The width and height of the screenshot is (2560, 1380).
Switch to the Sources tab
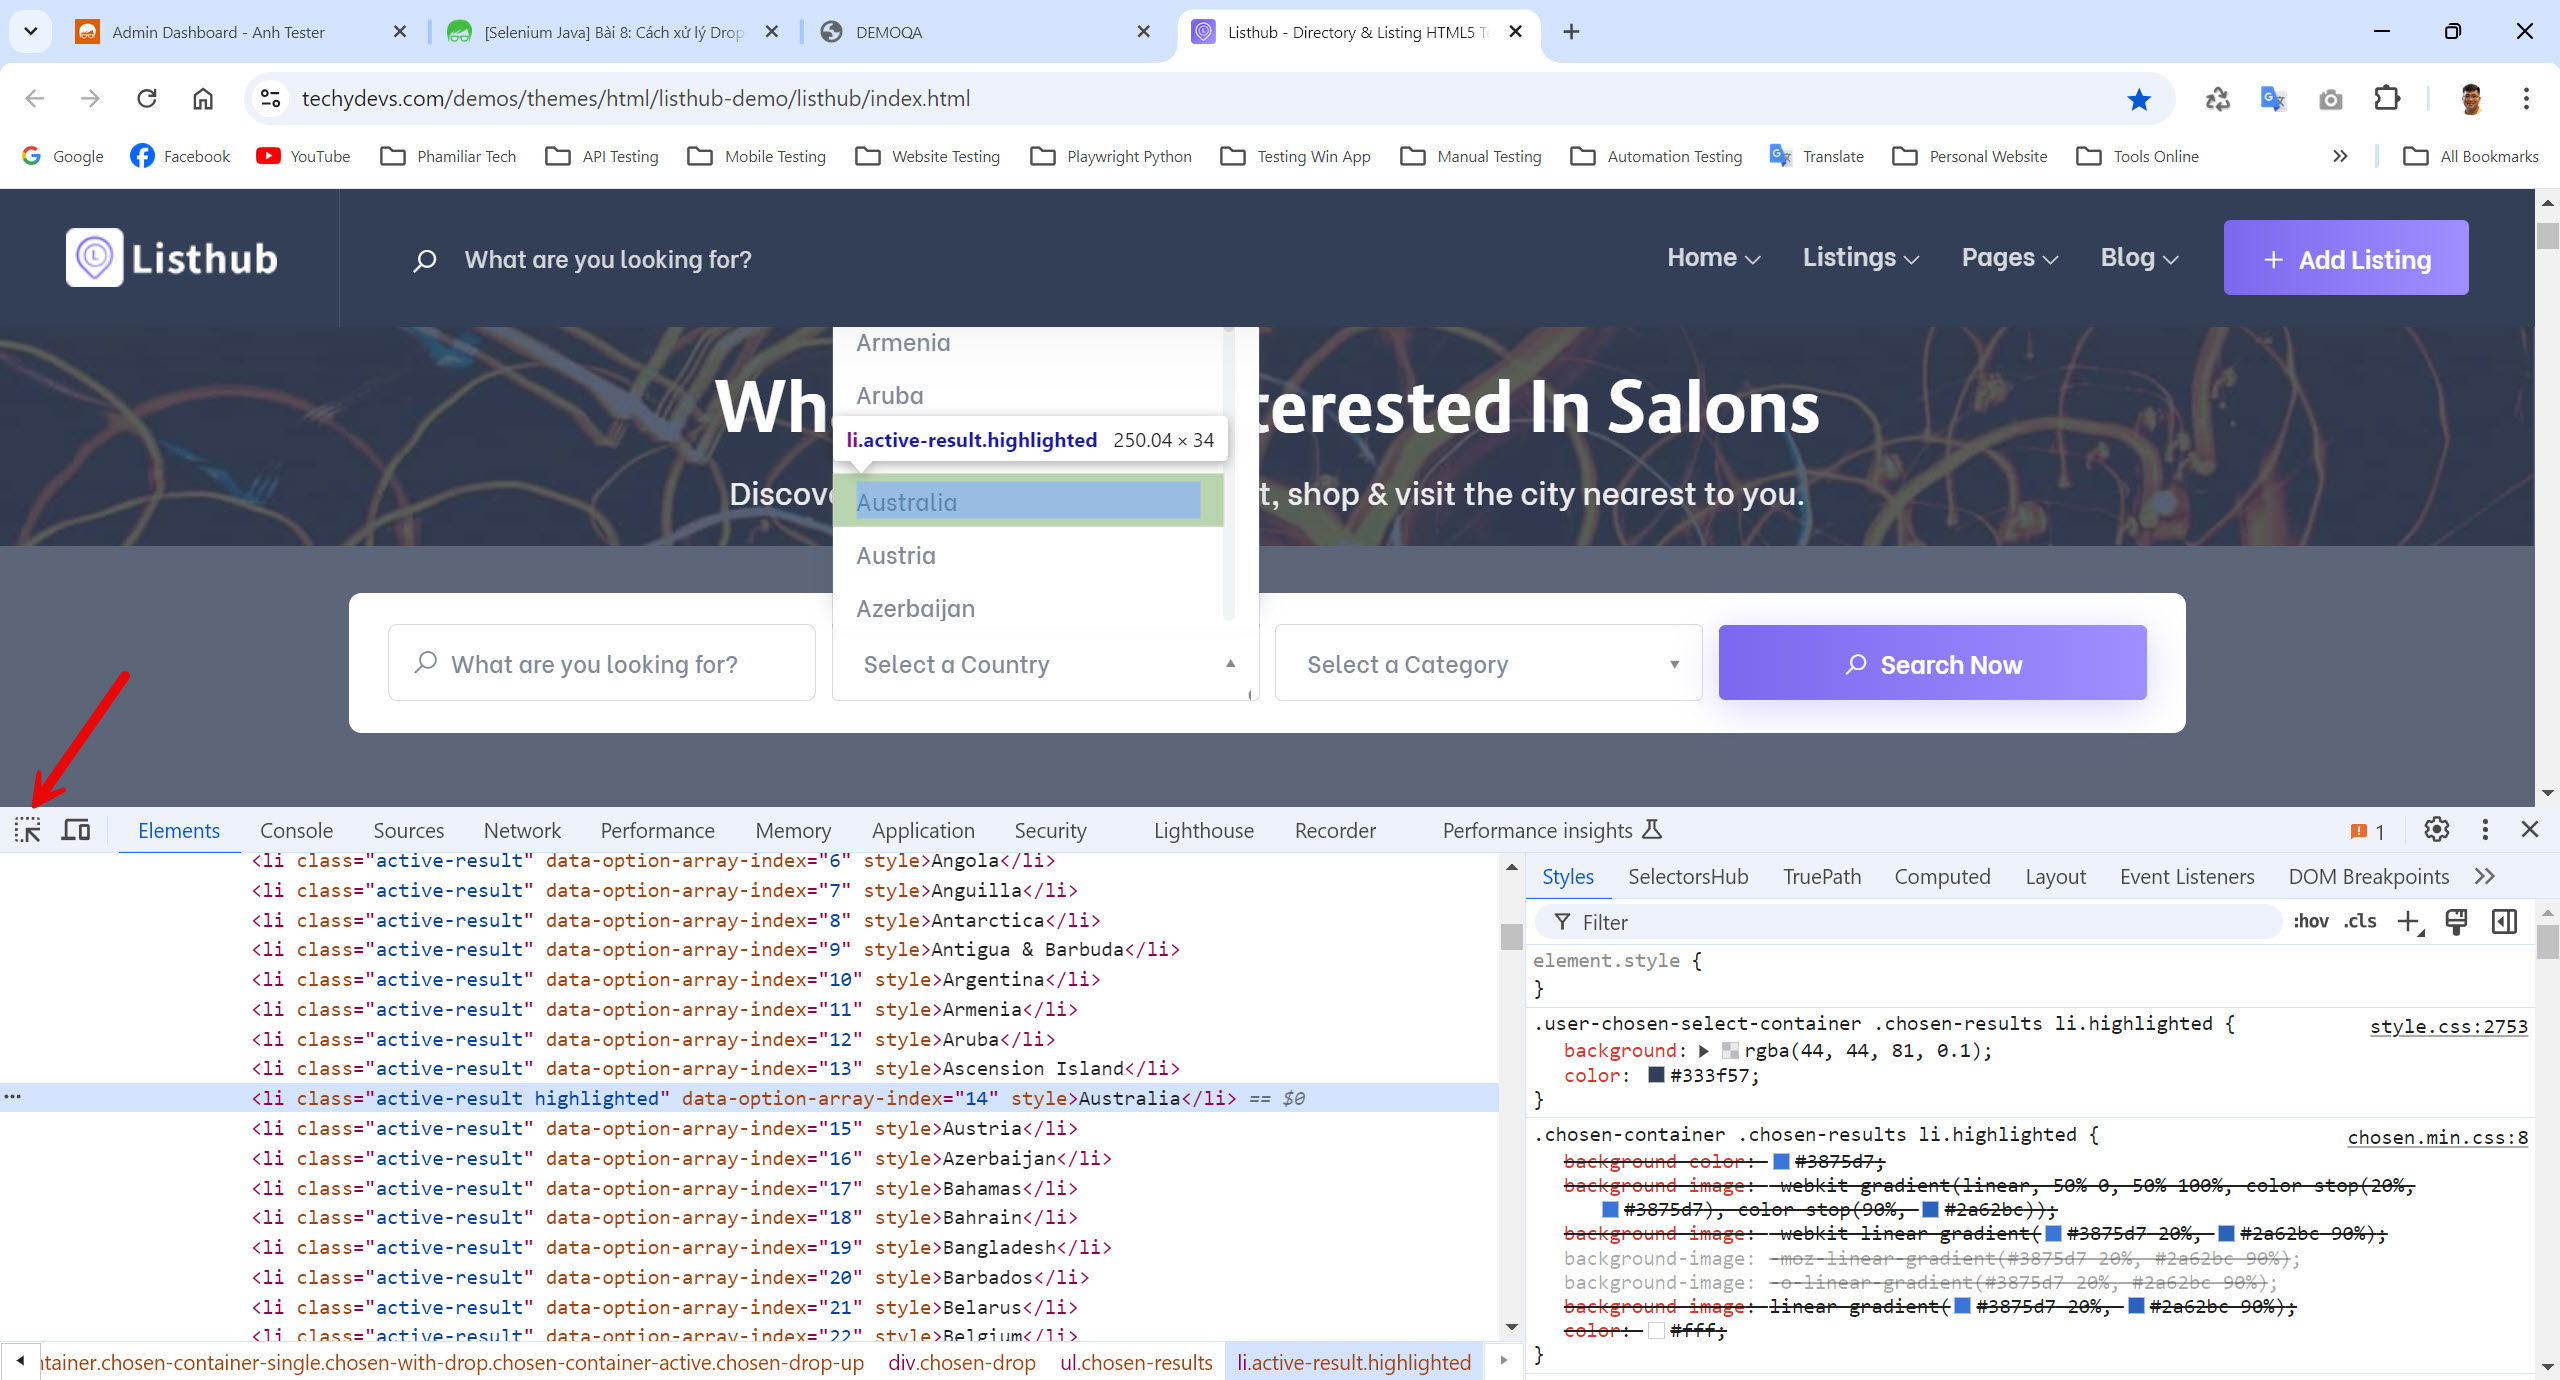point(408,831)
